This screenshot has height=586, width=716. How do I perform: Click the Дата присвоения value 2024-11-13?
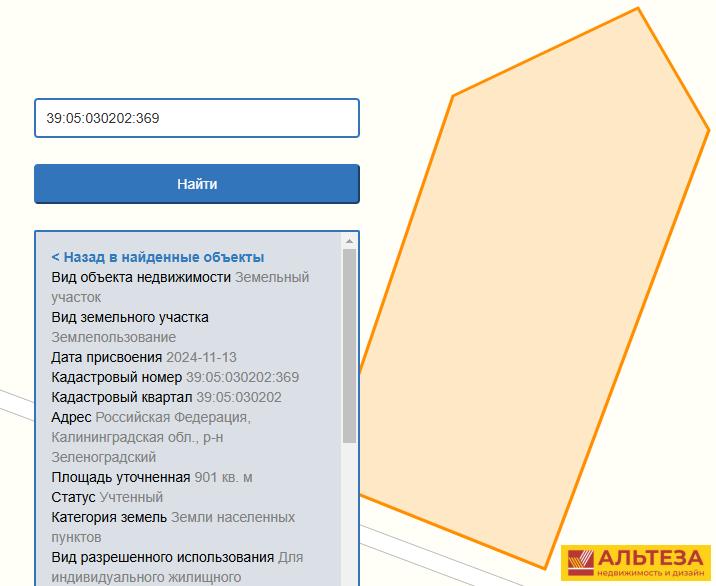(201, 357)
